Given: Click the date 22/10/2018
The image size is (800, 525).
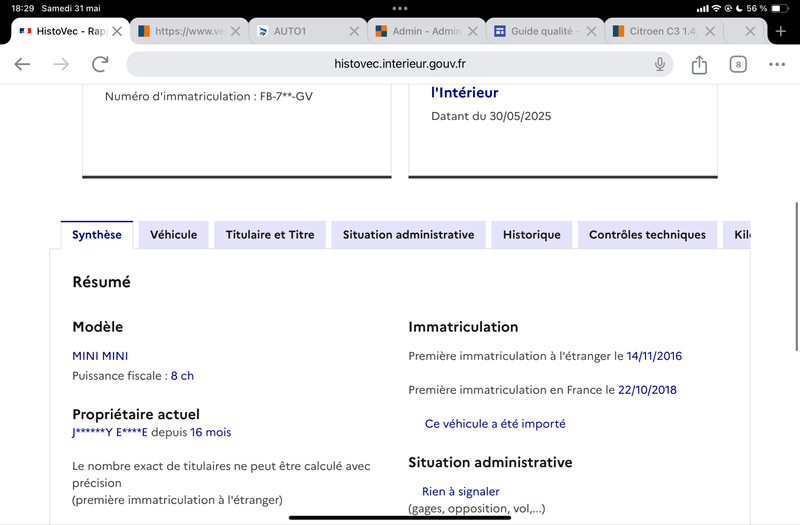Looking at the screenshot, I should pyautogui.click(x=647, y=390).
